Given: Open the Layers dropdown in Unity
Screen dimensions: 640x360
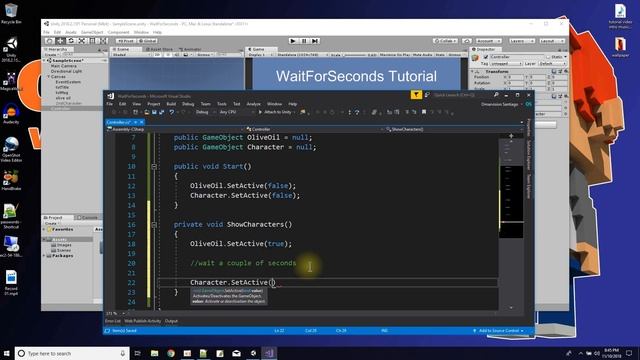Looking at the screenshot, I should [522, 41].
